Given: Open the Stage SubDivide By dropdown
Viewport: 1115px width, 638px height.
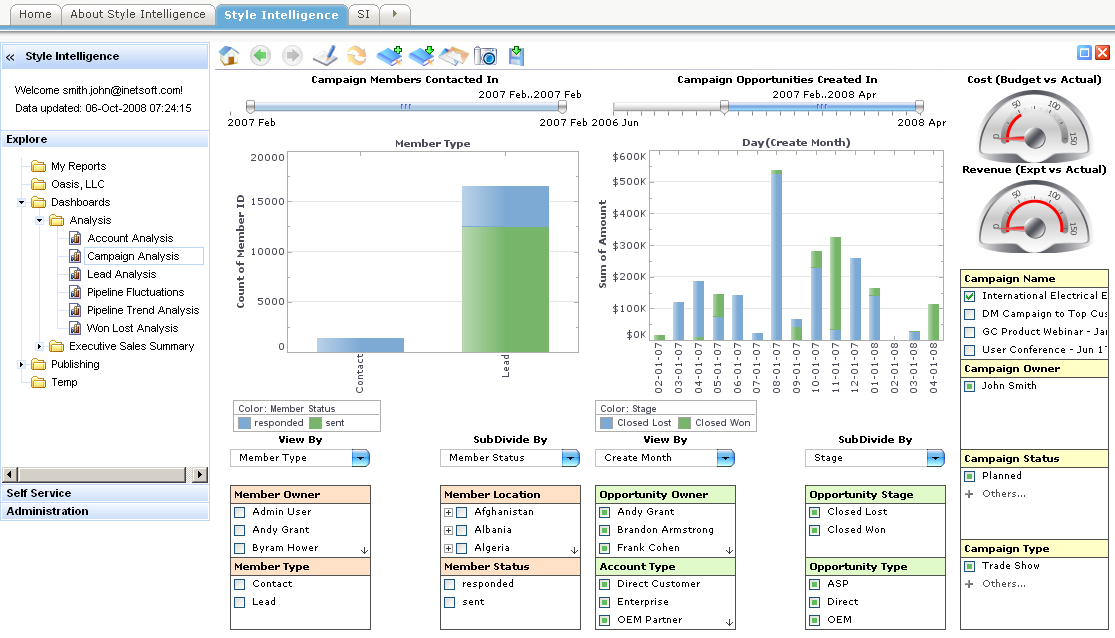Looking at the screenshot, I should click(935, 458).
